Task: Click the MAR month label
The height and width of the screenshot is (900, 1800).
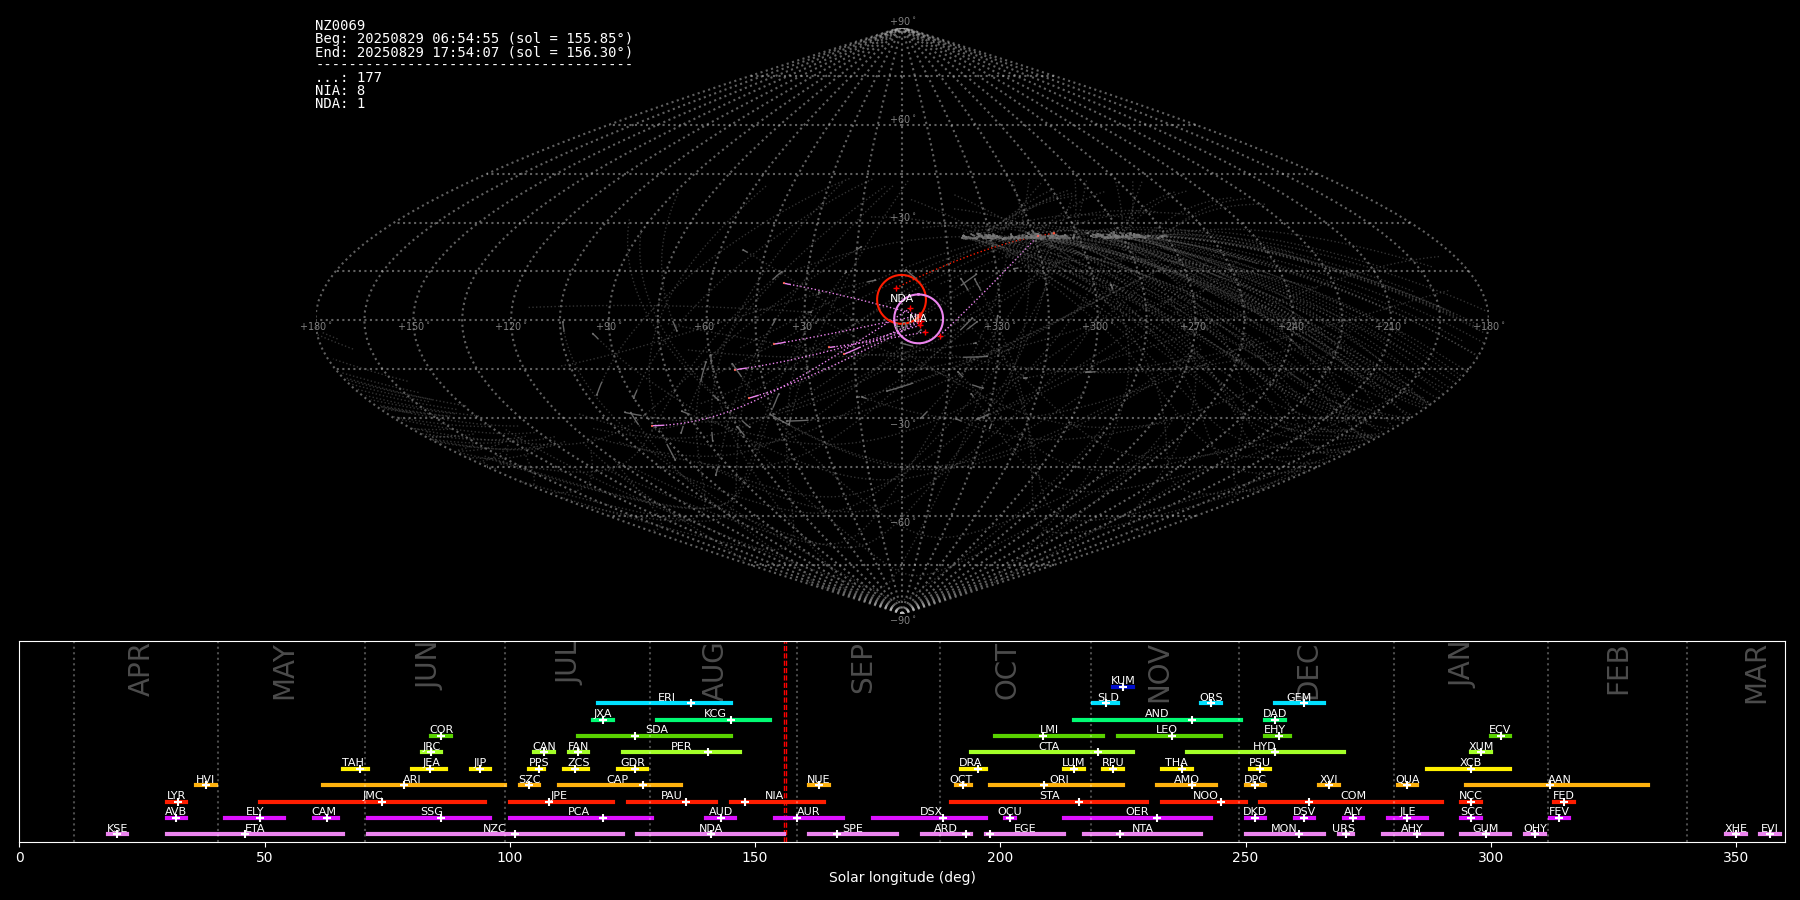Action: (x=1756, y=675)
